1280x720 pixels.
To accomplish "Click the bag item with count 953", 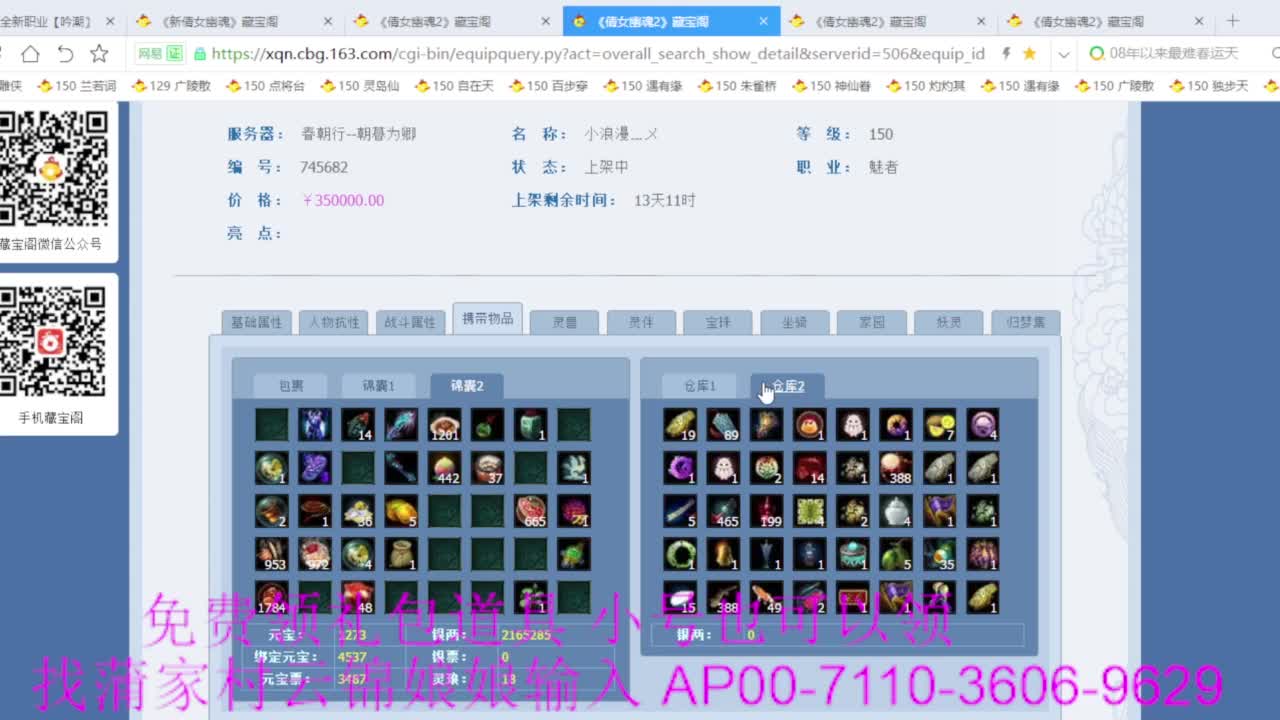I will pos(271,554).
